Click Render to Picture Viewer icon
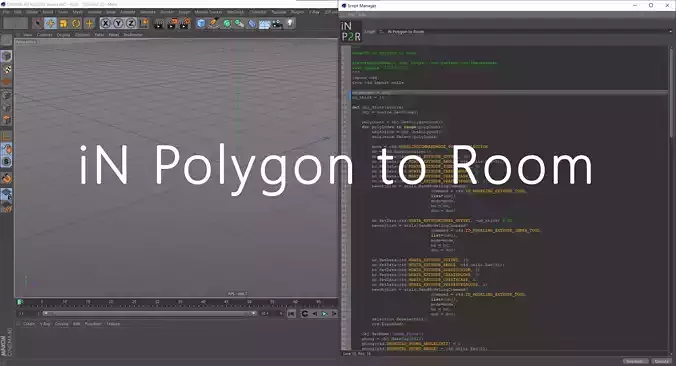676x366 pixels. tap(172, 24)
